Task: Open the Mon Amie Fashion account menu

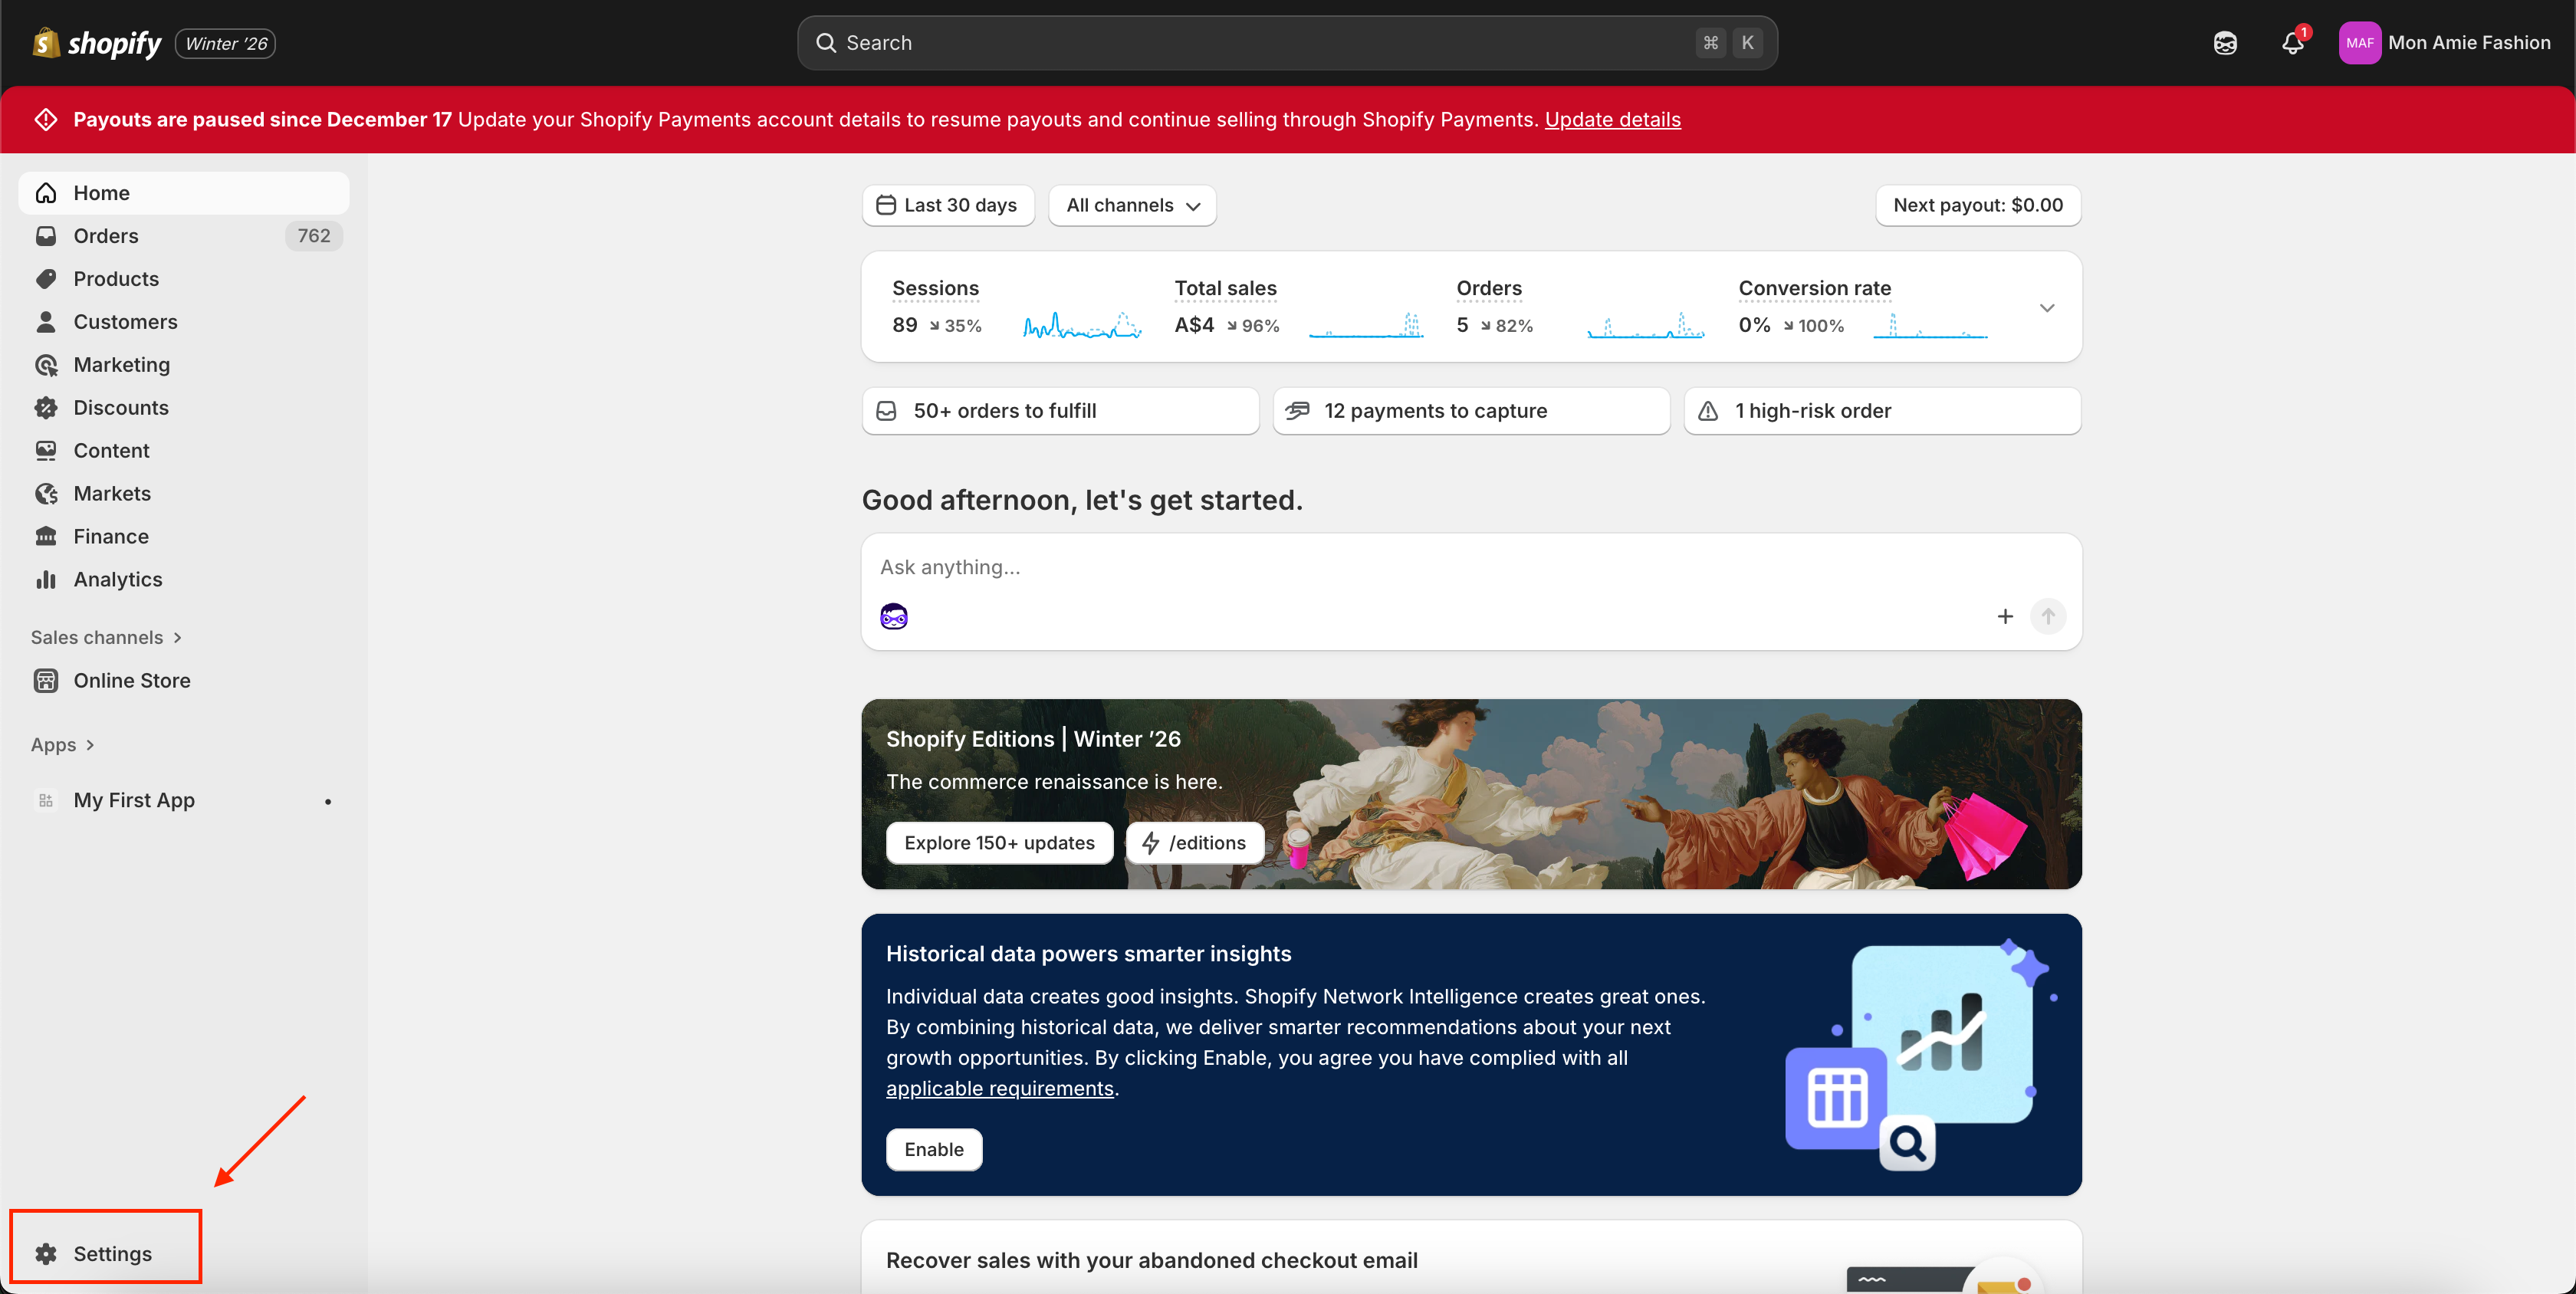Action: pos(2444,43)
